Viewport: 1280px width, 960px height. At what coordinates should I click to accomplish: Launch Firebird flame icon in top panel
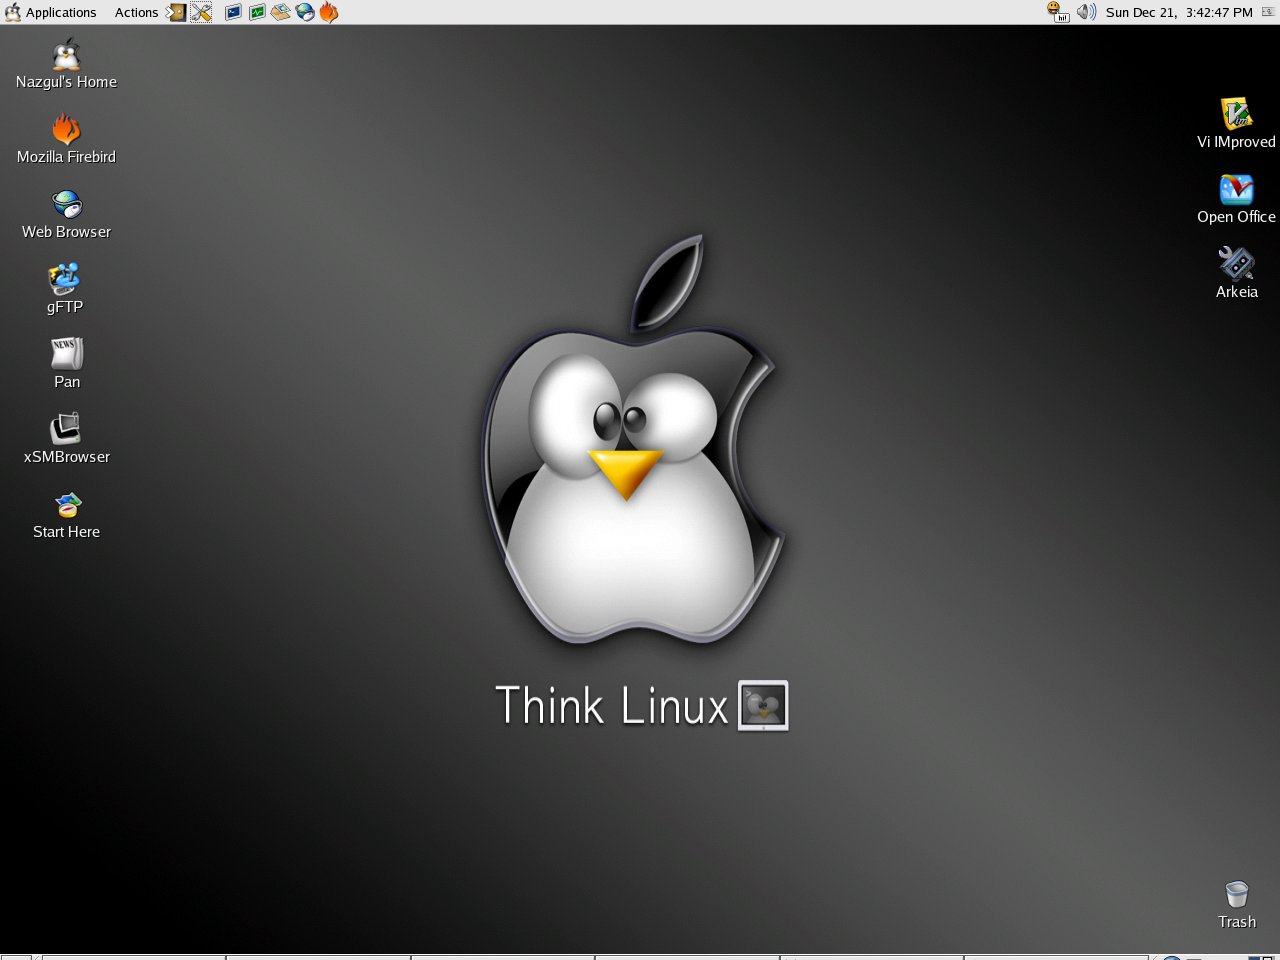point(329,12)
